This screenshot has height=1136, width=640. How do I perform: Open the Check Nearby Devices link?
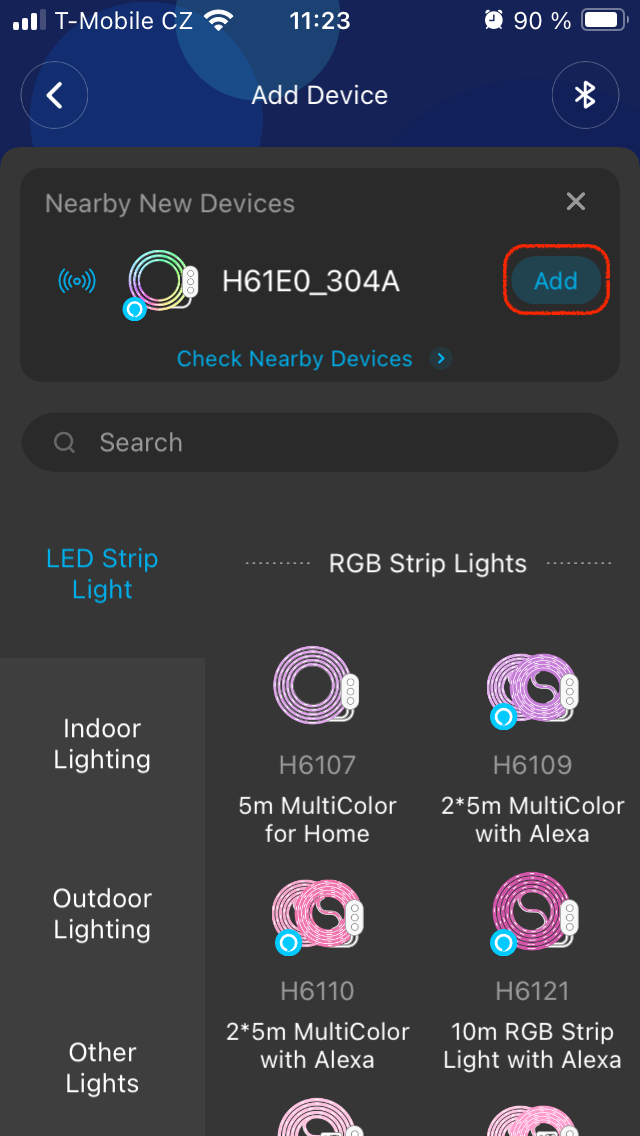click(294, 359)
